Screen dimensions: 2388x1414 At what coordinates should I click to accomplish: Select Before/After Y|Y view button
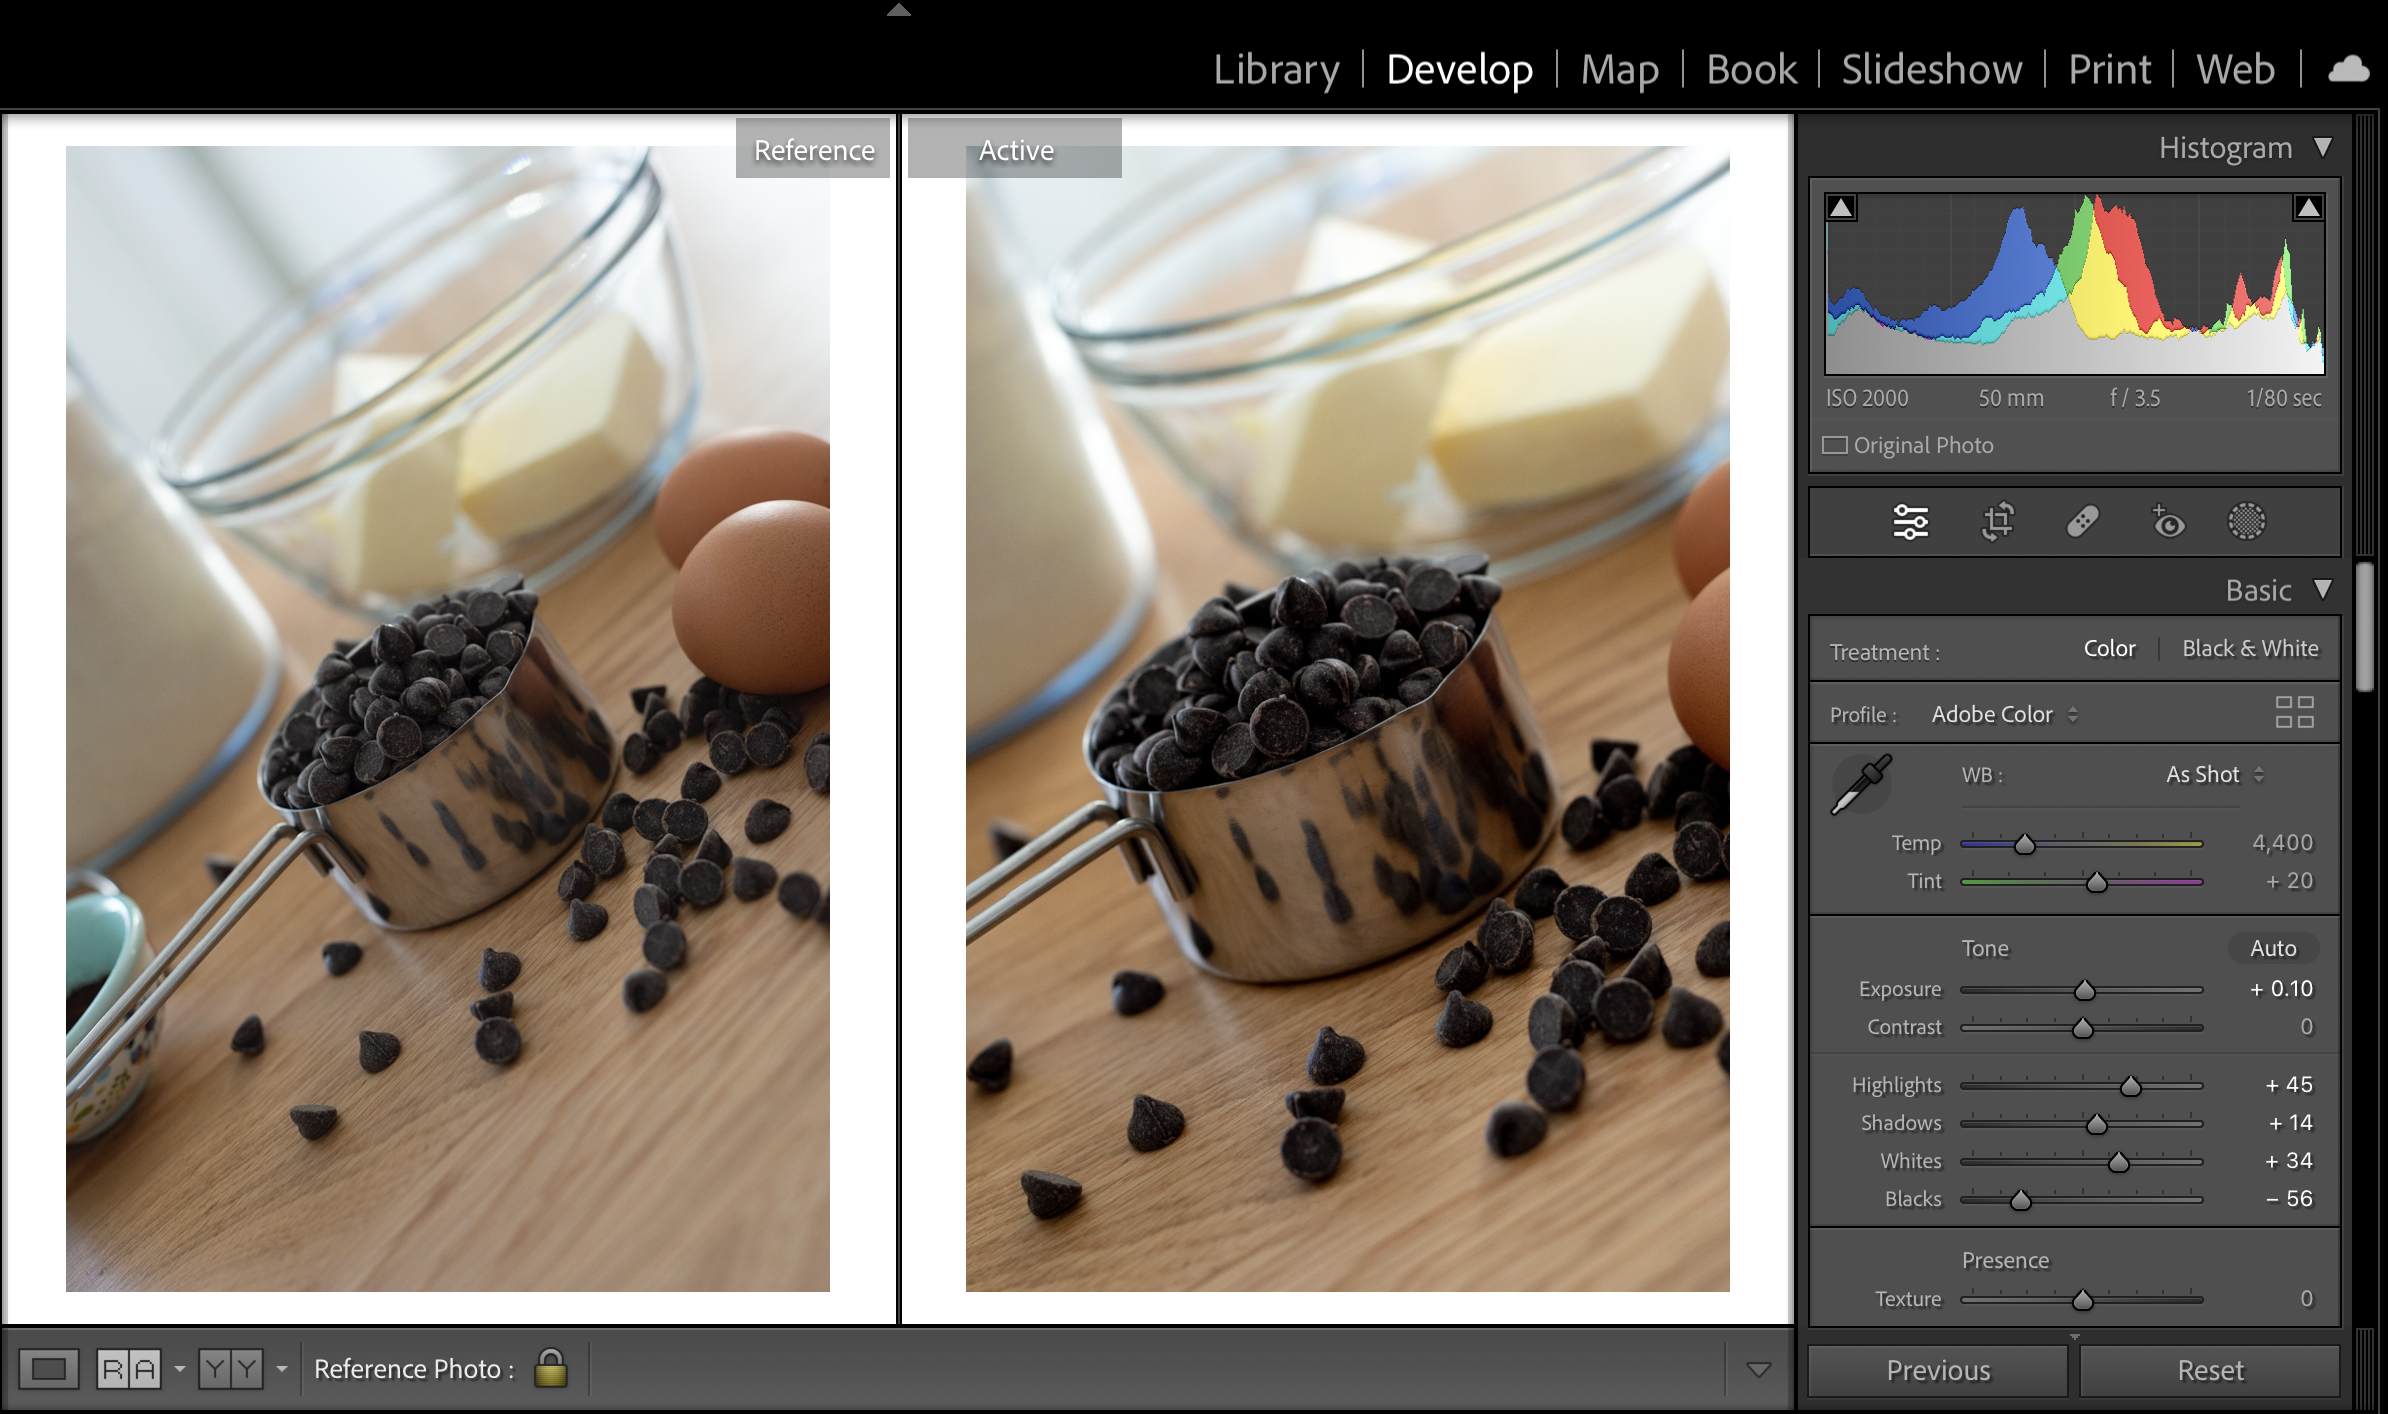[231, 1369]
